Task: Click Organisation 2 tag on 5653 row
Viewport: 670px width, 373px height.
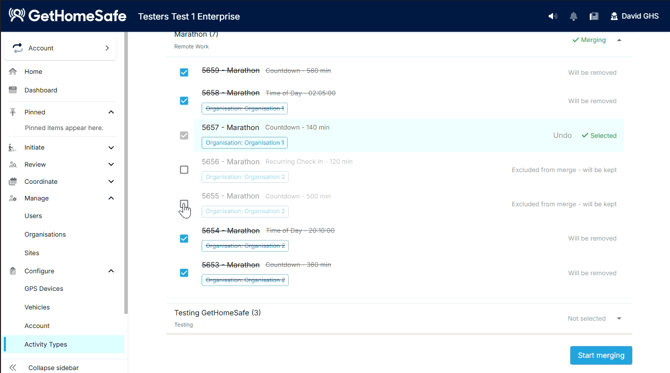Action: (245, 280)
